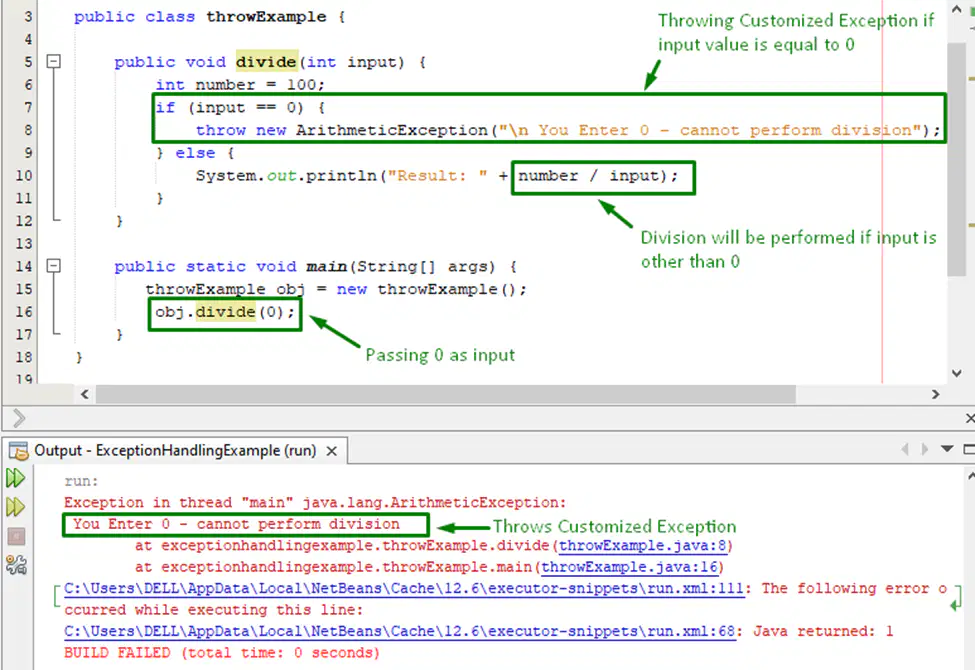Viewport: 975px width, 670px height.
Task: Click the right navigation arrow in the Output header
Action: [925, 449]
